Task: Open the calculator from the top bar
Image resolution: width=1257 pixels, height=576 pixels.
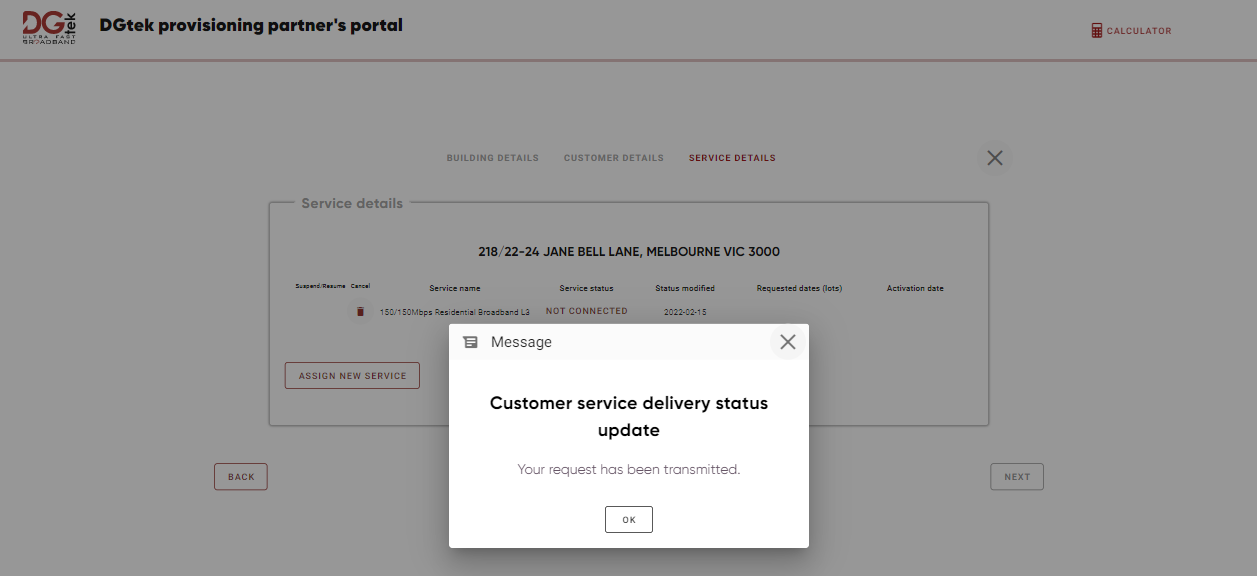Action: [1131, 30]
